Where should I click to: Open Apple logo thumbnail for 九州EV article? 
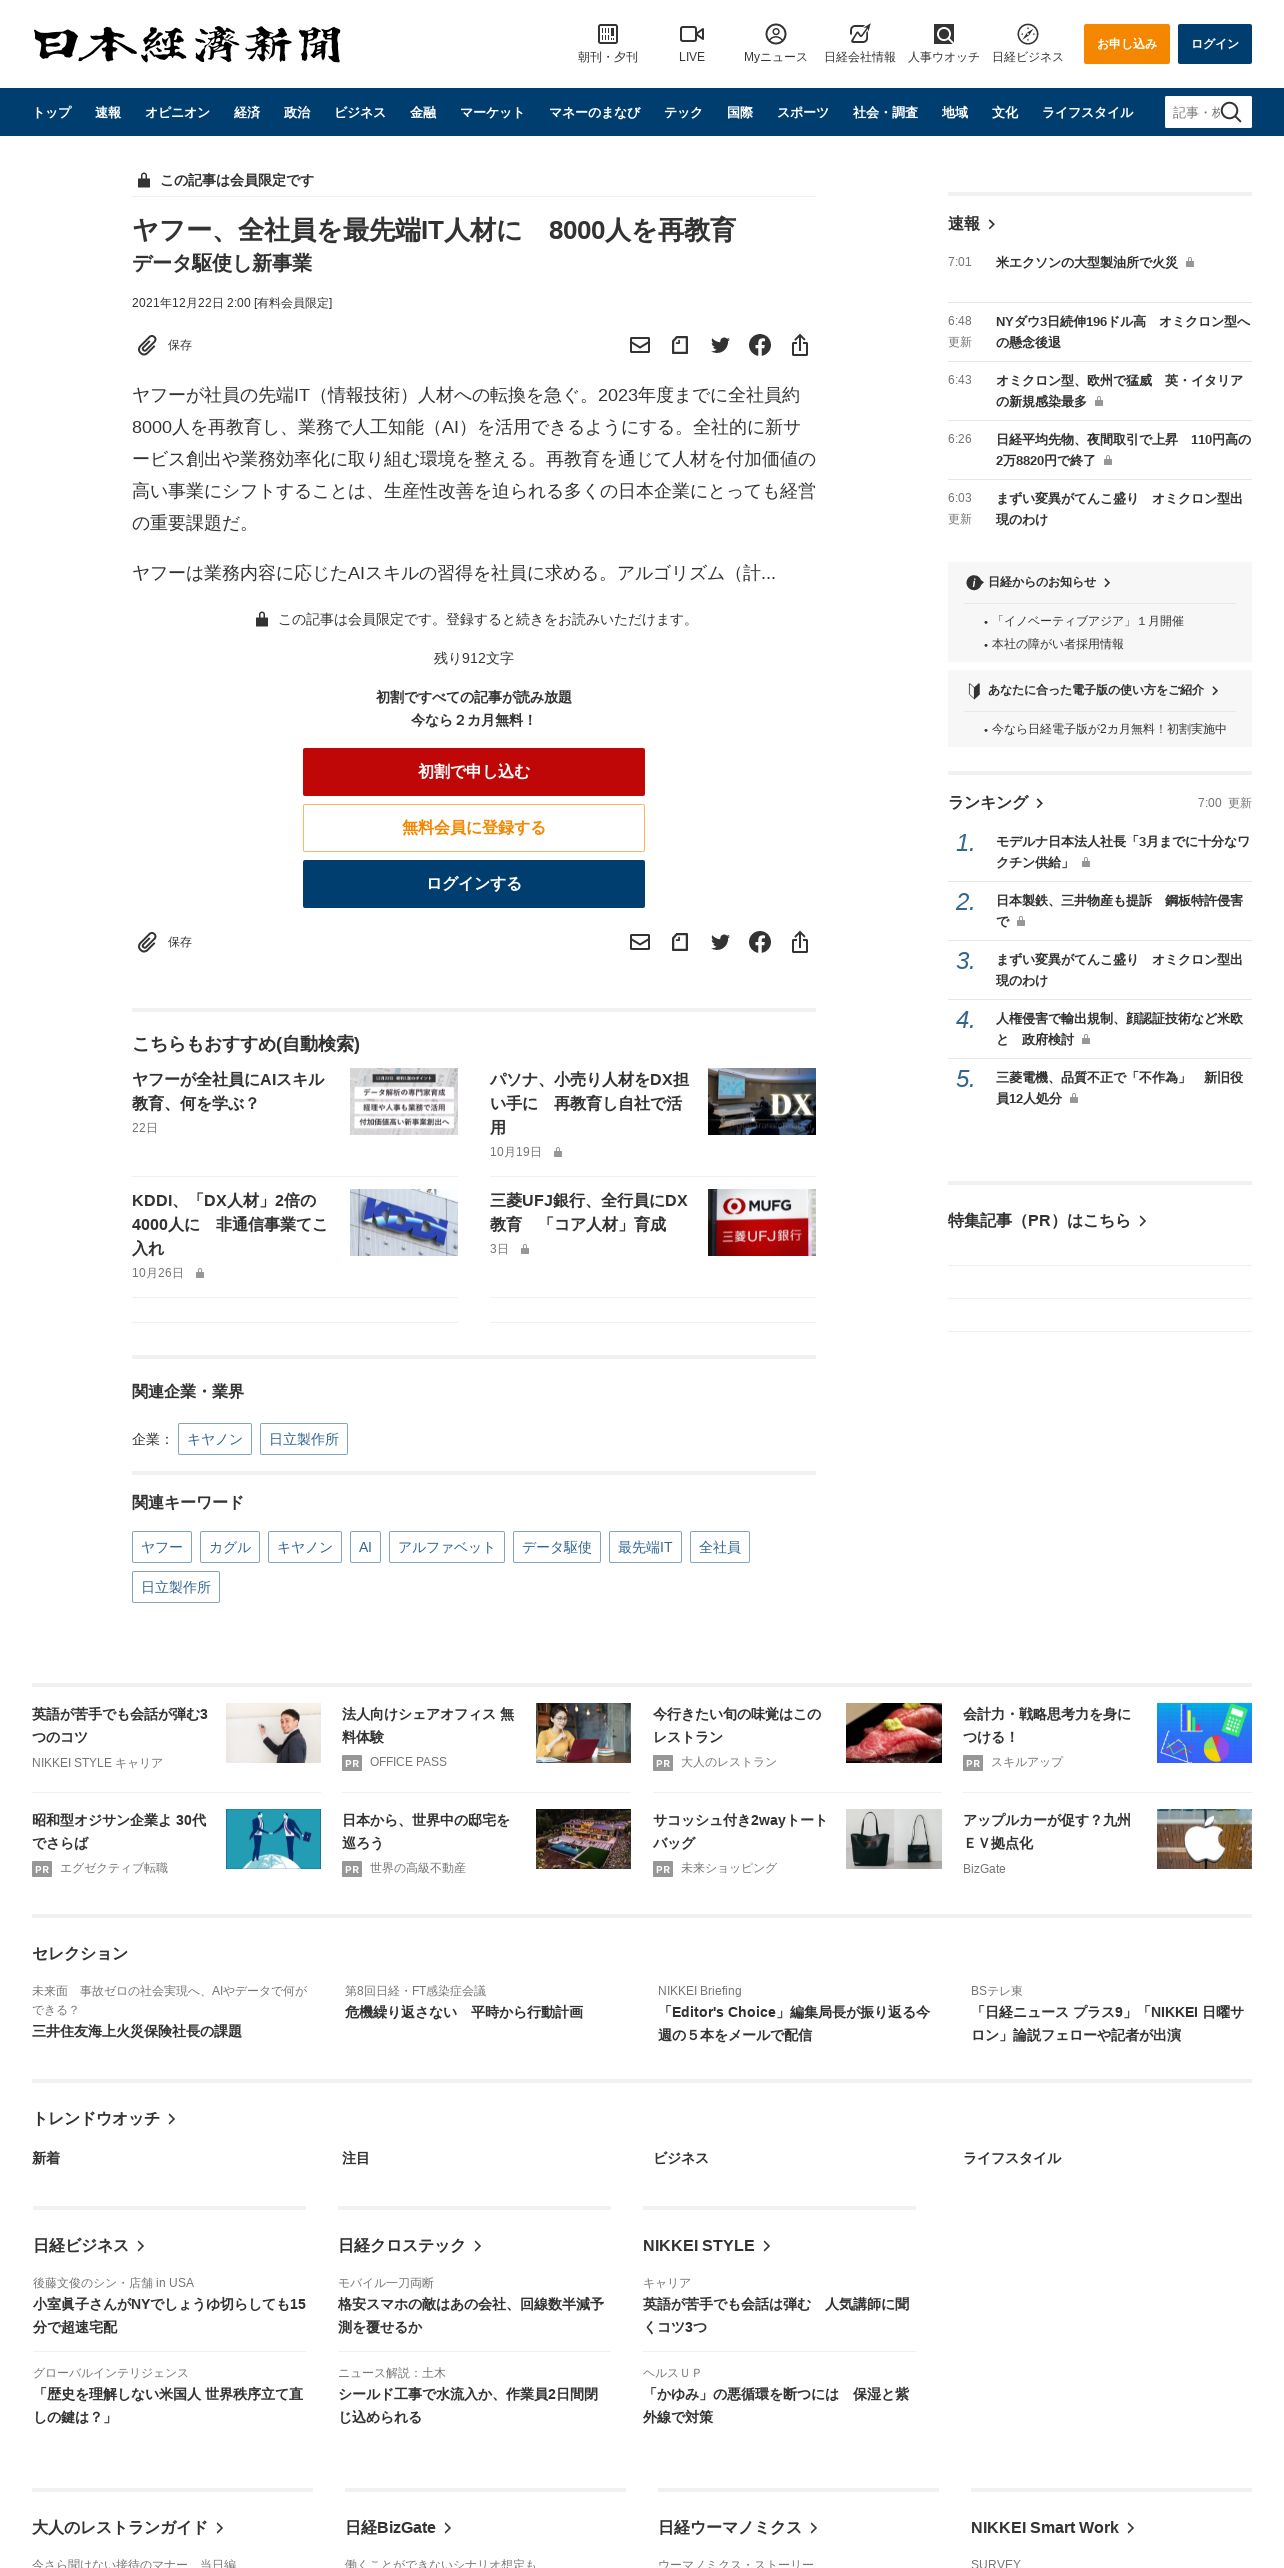tap(1204, 1838)
